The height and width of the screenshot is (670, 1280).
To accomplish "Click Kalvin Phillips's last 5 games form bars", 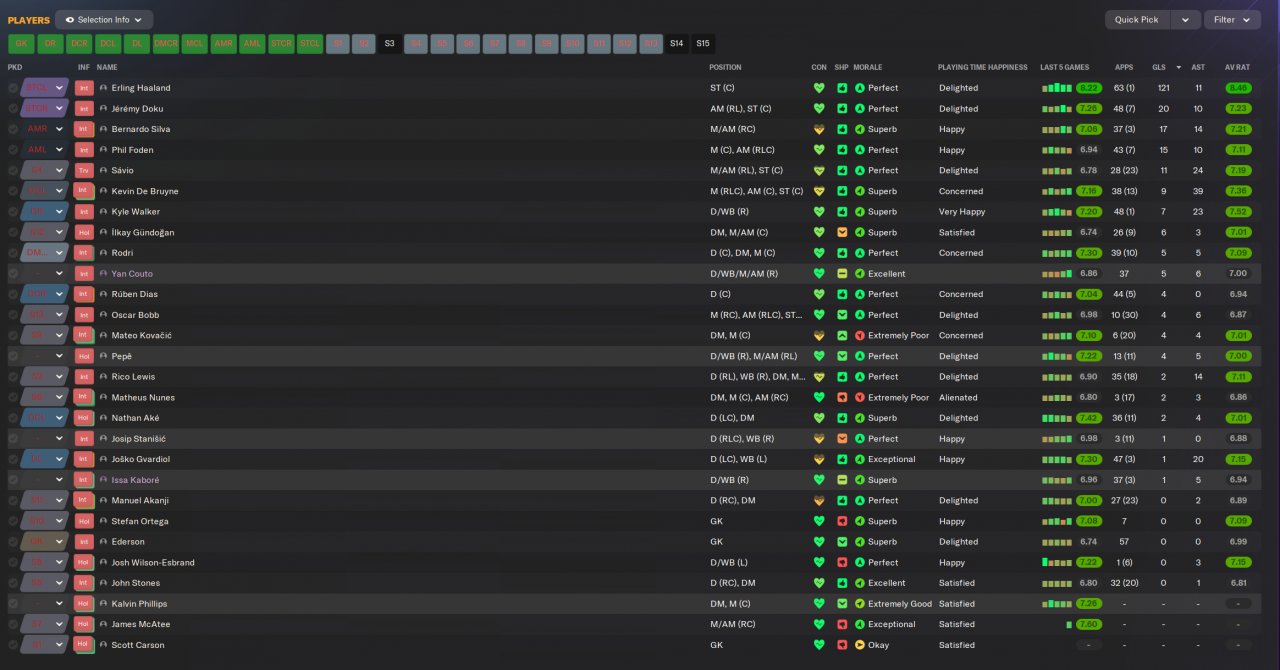I will [1057, 604].
